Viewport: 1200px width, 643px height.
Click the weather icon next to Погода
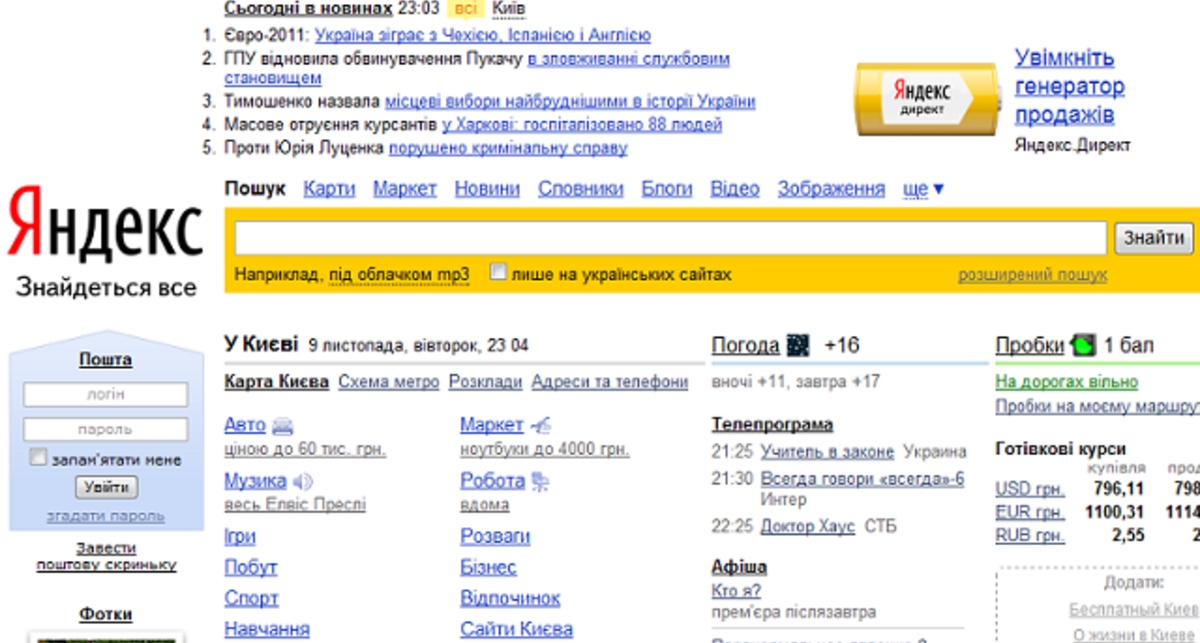coord(798,346)
